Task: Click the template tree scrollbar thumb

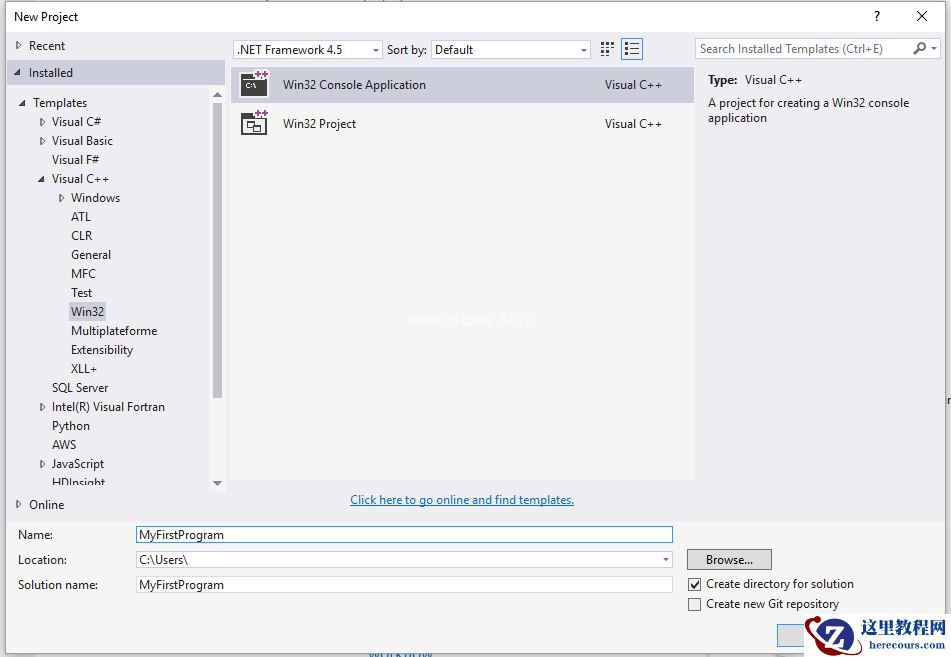Action: click(218, 250)
